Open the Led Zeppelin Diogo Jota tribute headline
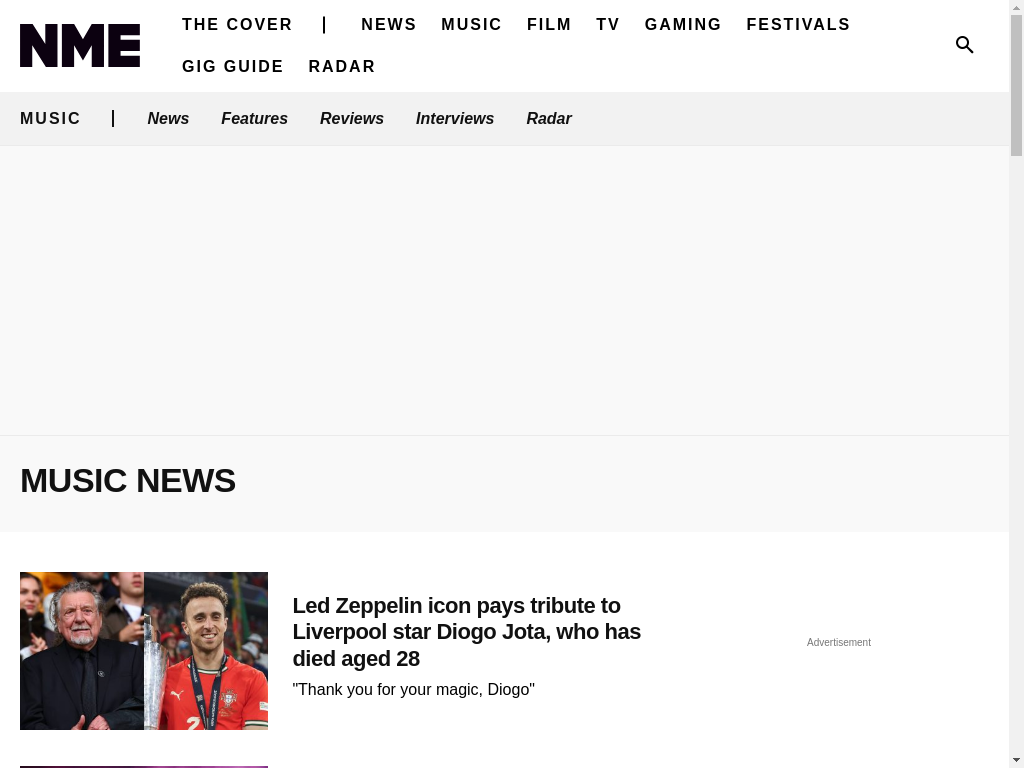Viewport: 1024px width, 768px height. pyautogui.click(x=466, y=632)
